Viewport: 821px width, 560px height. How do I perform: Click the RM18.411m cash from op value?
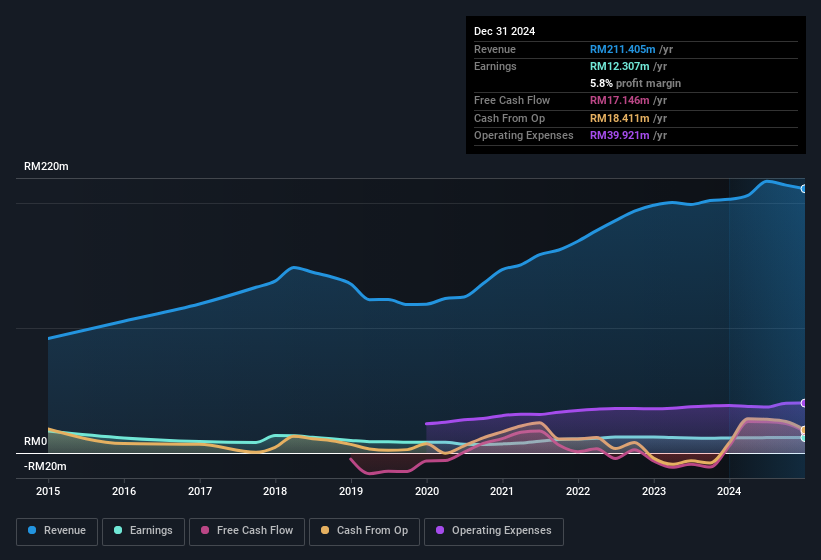coord(619,118)
